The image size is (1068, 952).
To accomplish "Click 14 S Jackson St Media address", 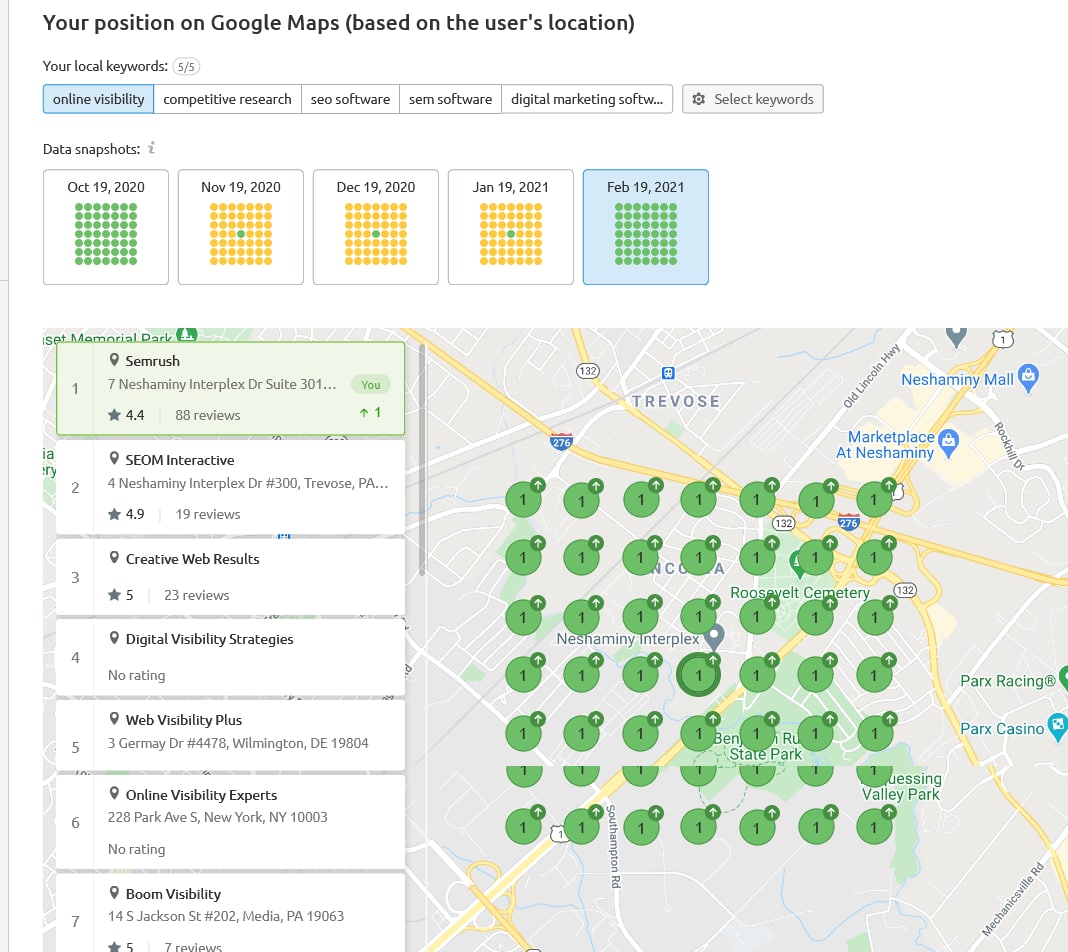I will click(225, 916).
